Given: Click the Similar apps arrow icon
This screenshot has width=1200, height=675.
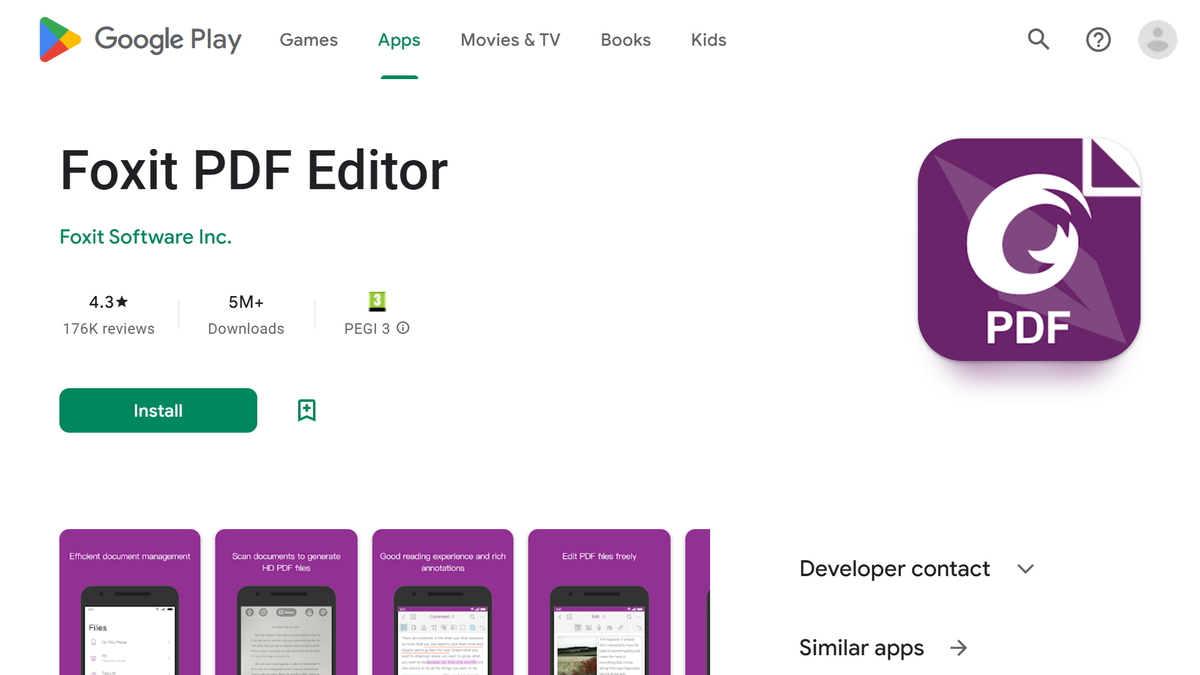Looking at the screenshot, I should pyautogui.click(x=958, y=648).
